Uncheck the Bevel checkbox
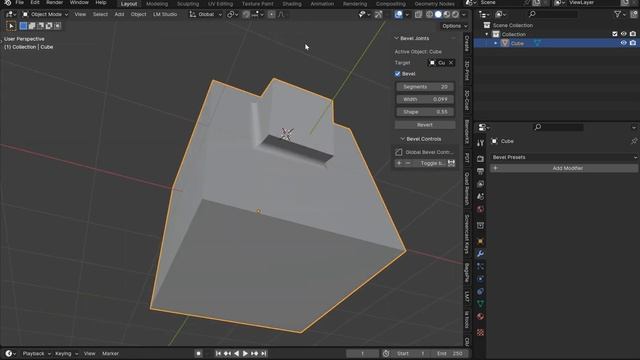640x360 pixels. 398,74
